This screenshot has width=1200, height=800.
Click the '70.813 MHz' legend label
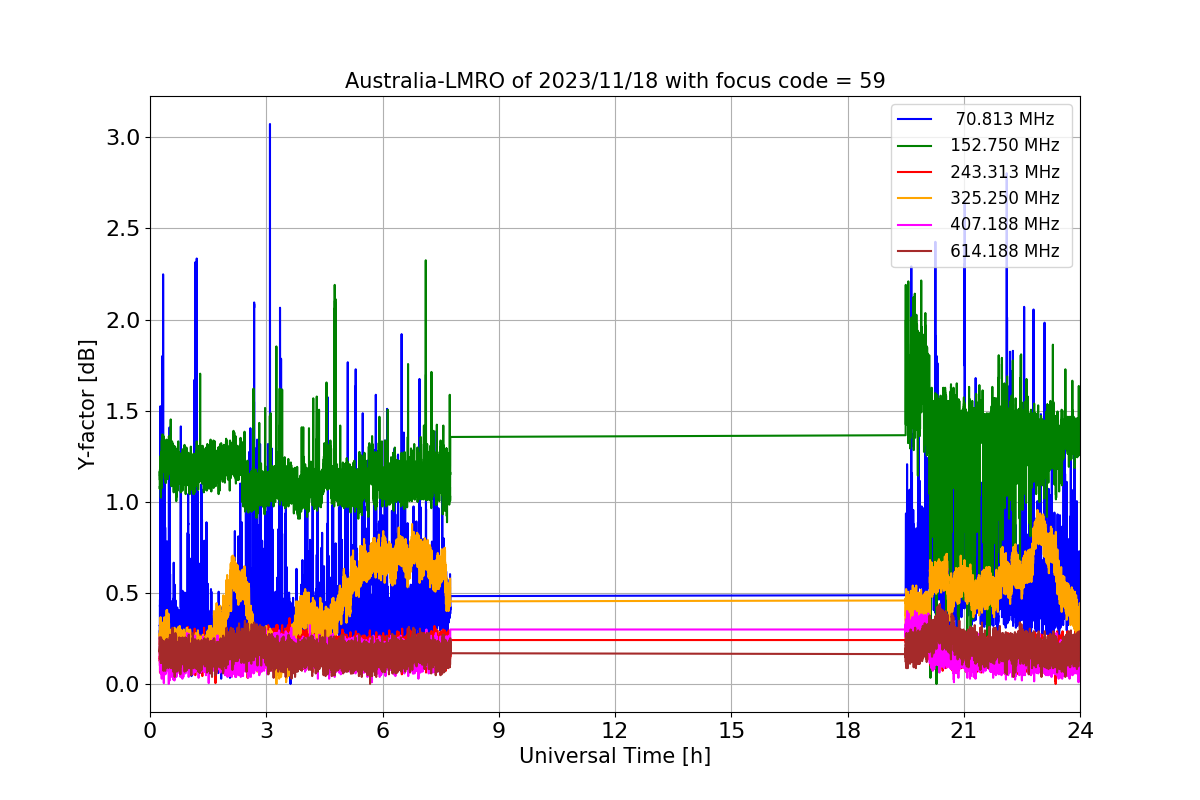1005,119
